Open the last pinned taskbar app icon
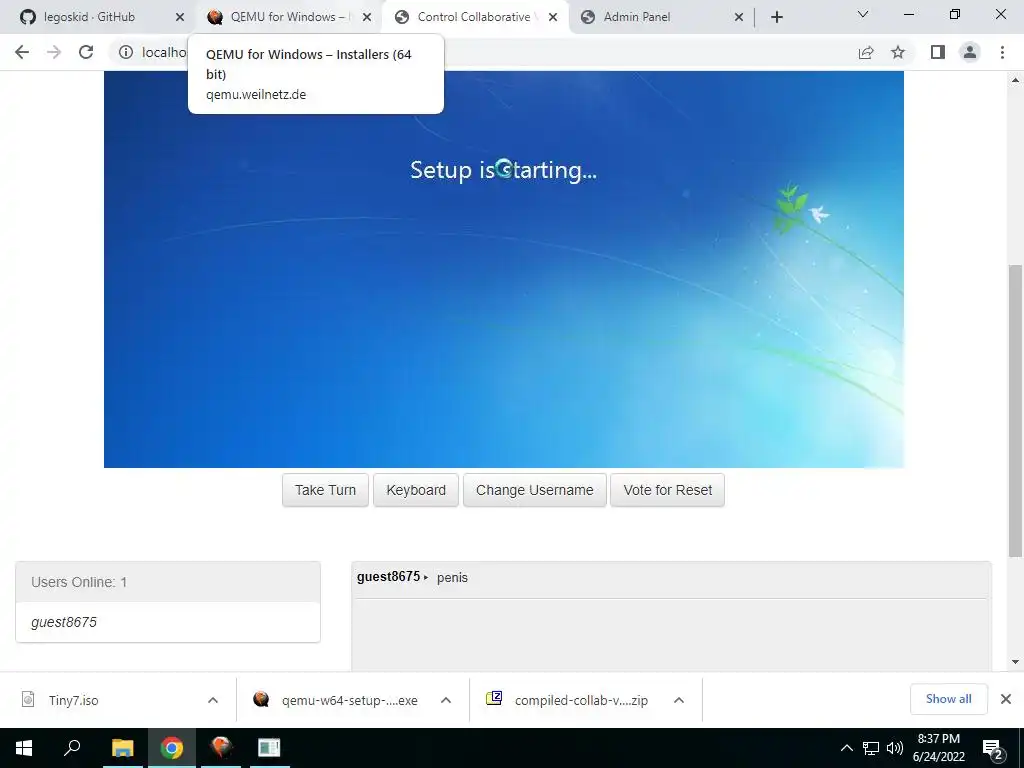Viewport: 1024px width, 768px height. (x=269, y=748)
